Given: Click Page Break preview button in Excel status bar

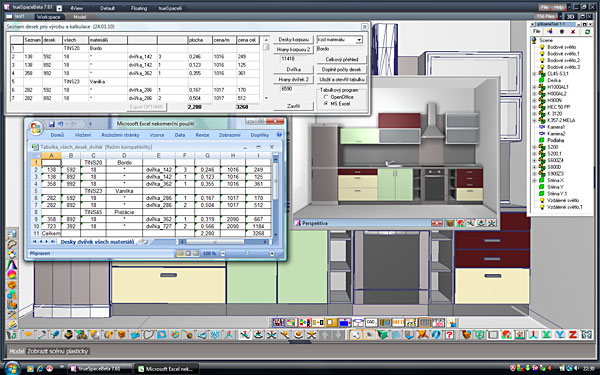Looking at the screenshot, I should (x=196, y=253).
